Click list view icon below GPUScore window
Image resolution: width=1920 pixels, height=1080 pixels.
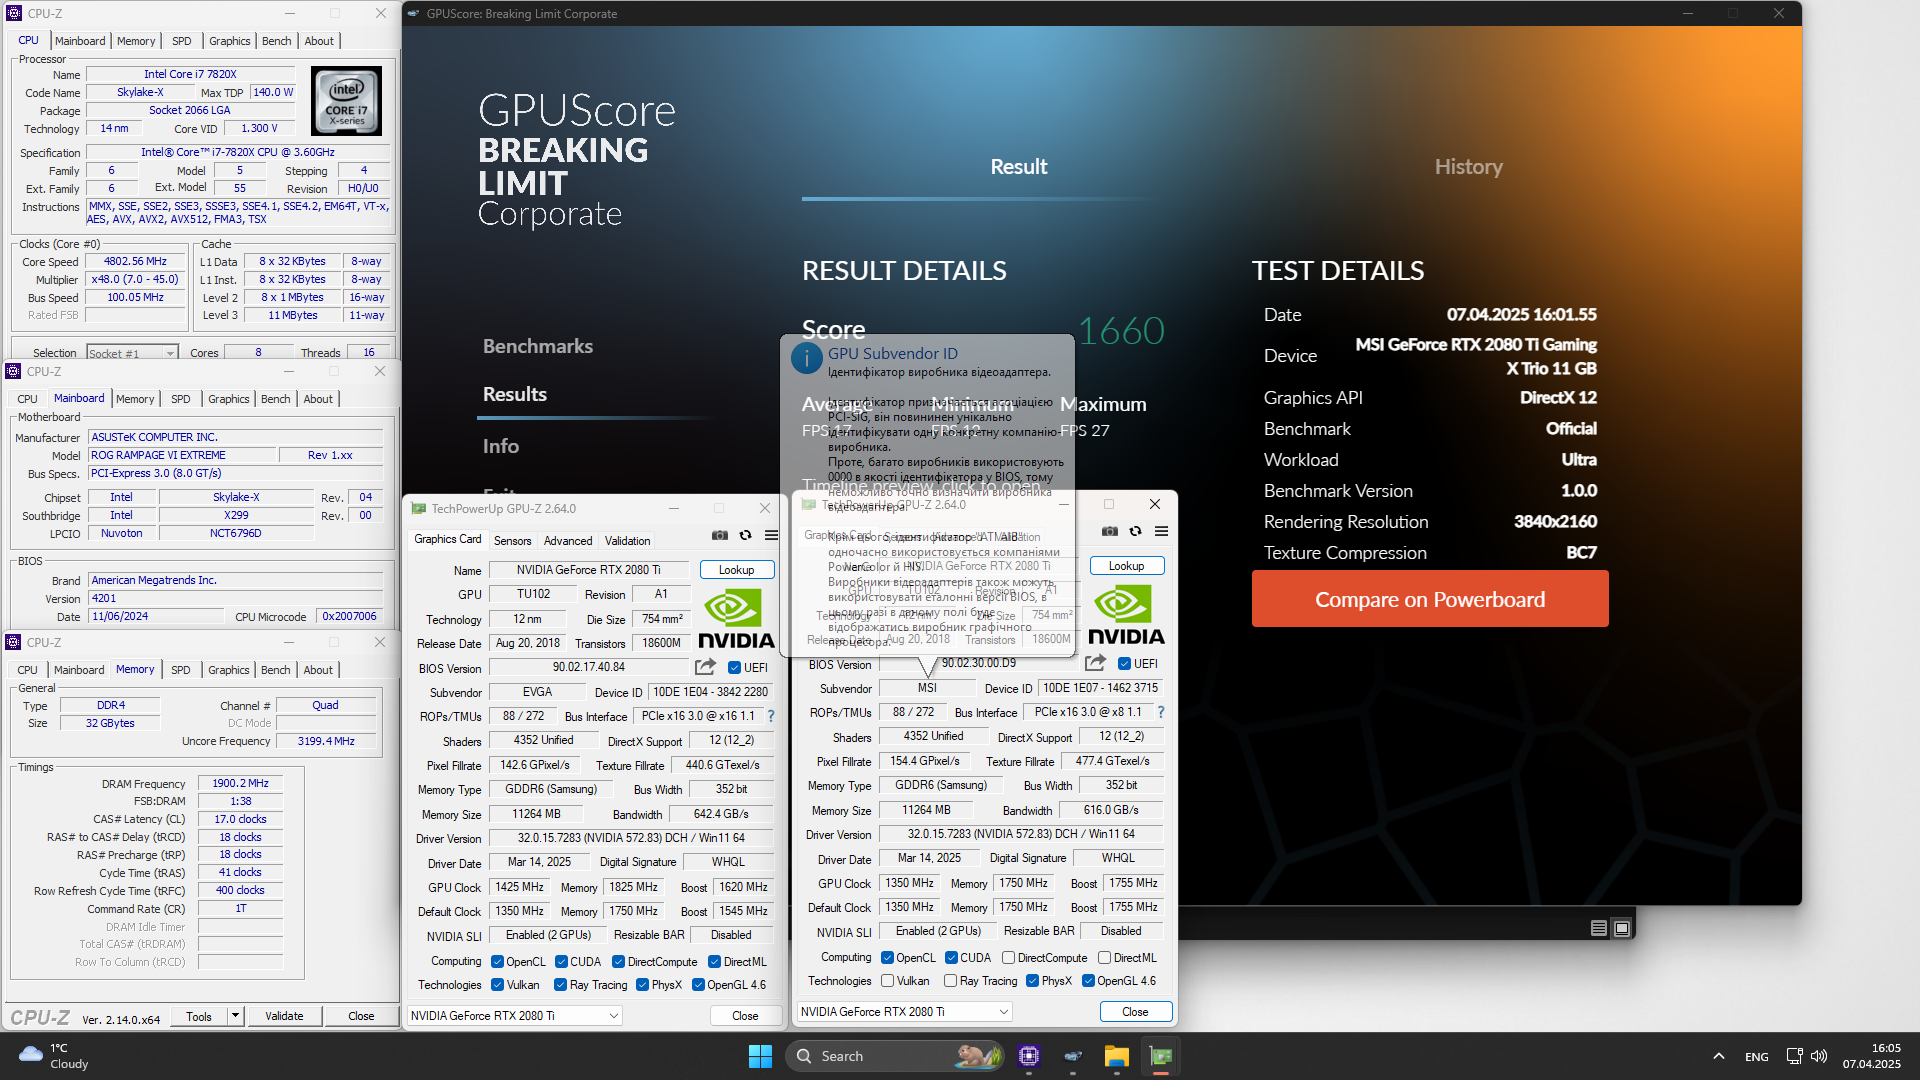(x=1599, y=928)
